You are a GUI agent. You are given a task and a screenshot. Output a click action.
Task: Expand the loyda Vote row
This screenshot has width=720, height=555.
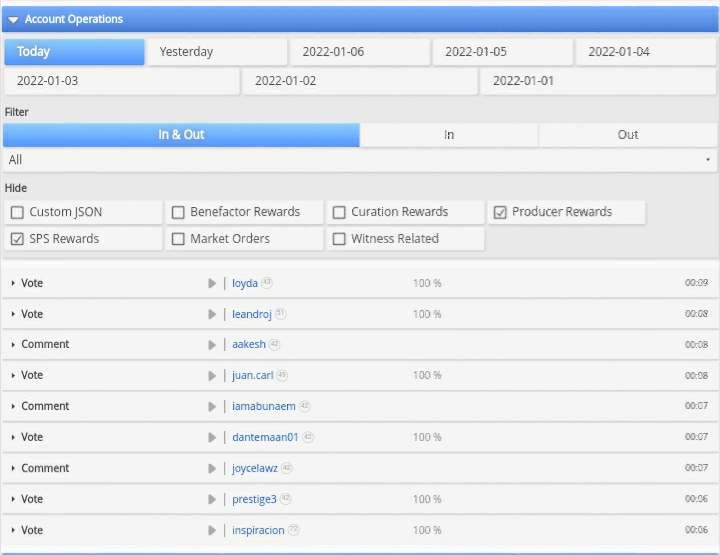(13, 284)
